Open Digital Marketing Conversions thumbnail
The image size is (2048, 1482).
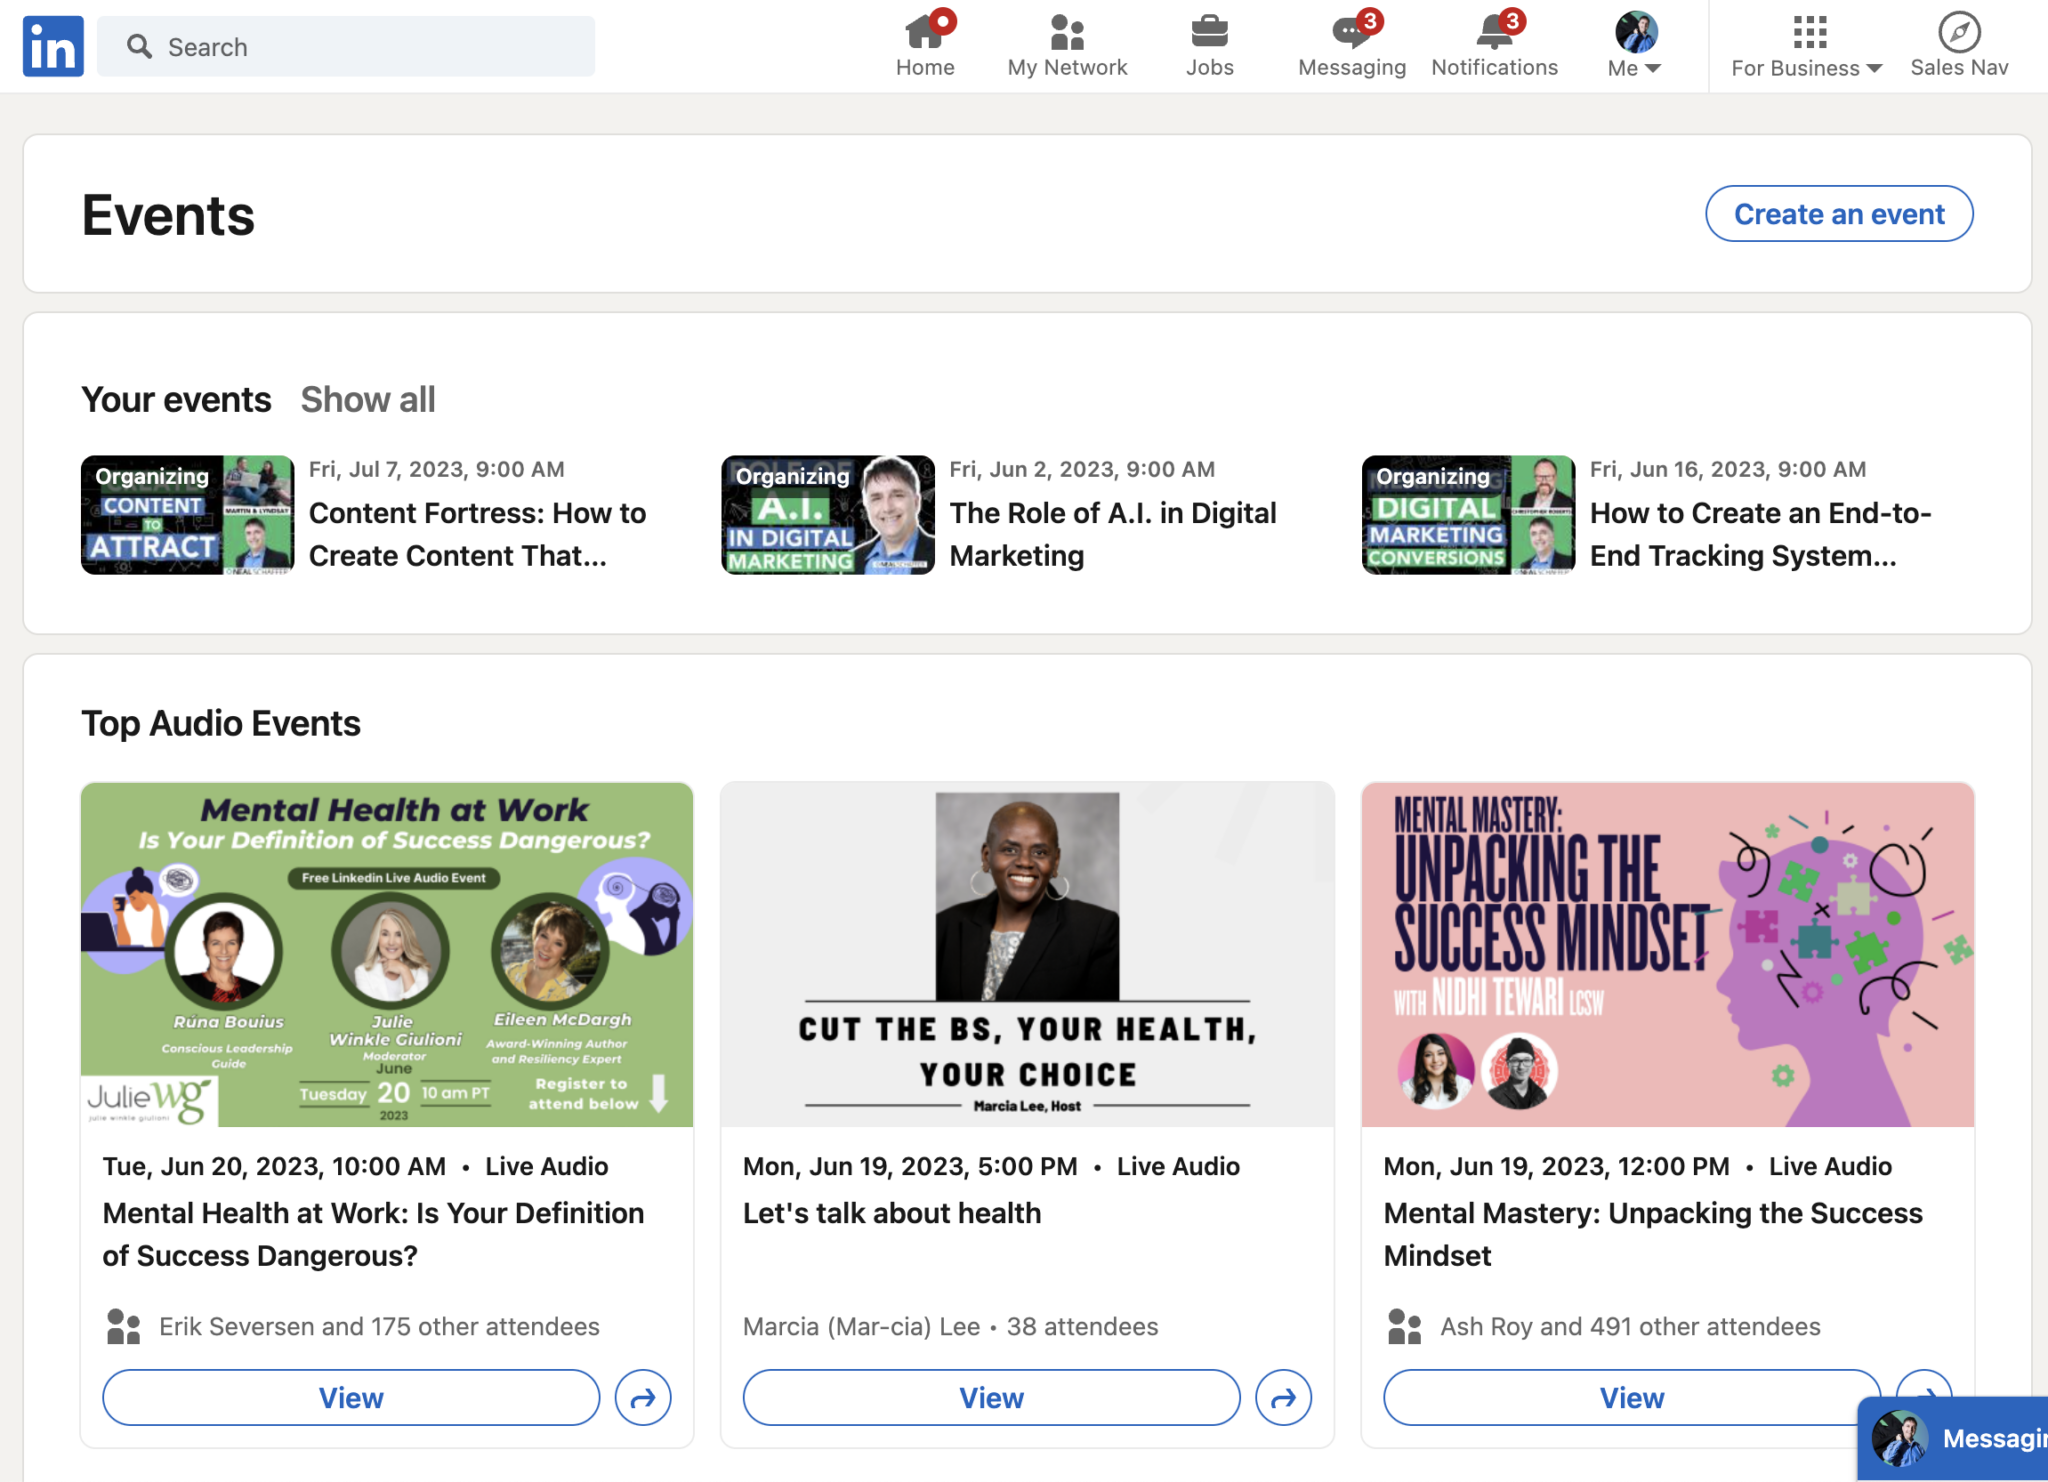1469,515
